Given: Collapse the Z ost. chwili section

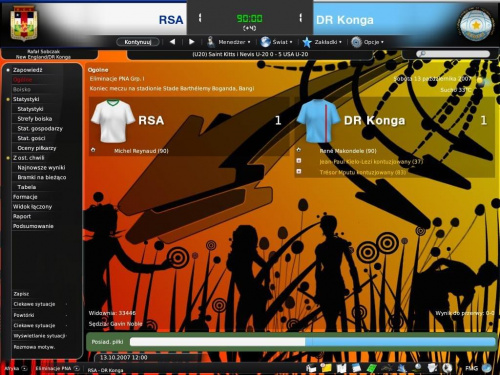Looking at the screenshot, I should [8, 158].
